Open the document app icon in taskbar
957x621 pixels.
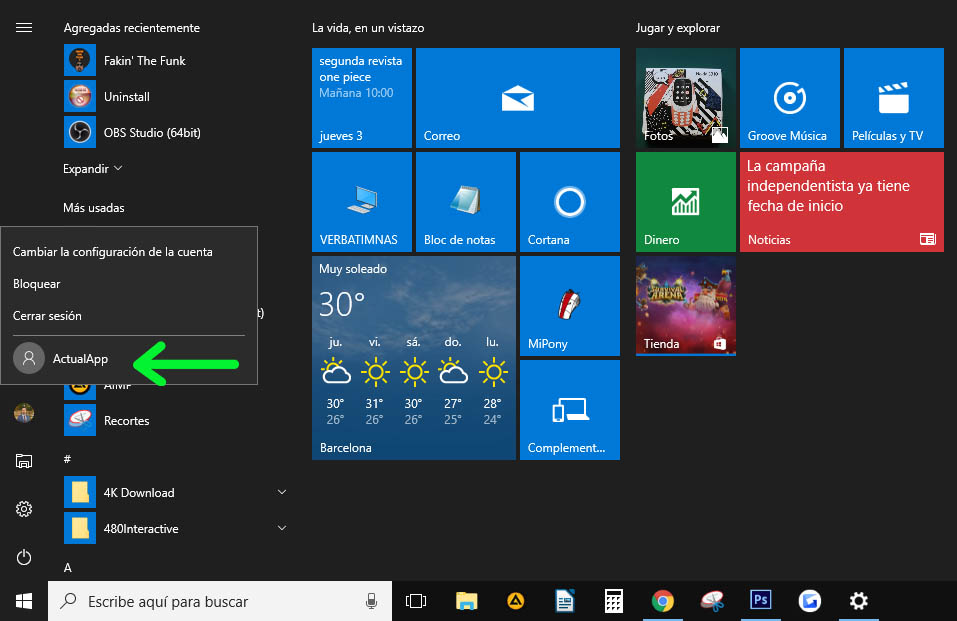tap(565, 601)
